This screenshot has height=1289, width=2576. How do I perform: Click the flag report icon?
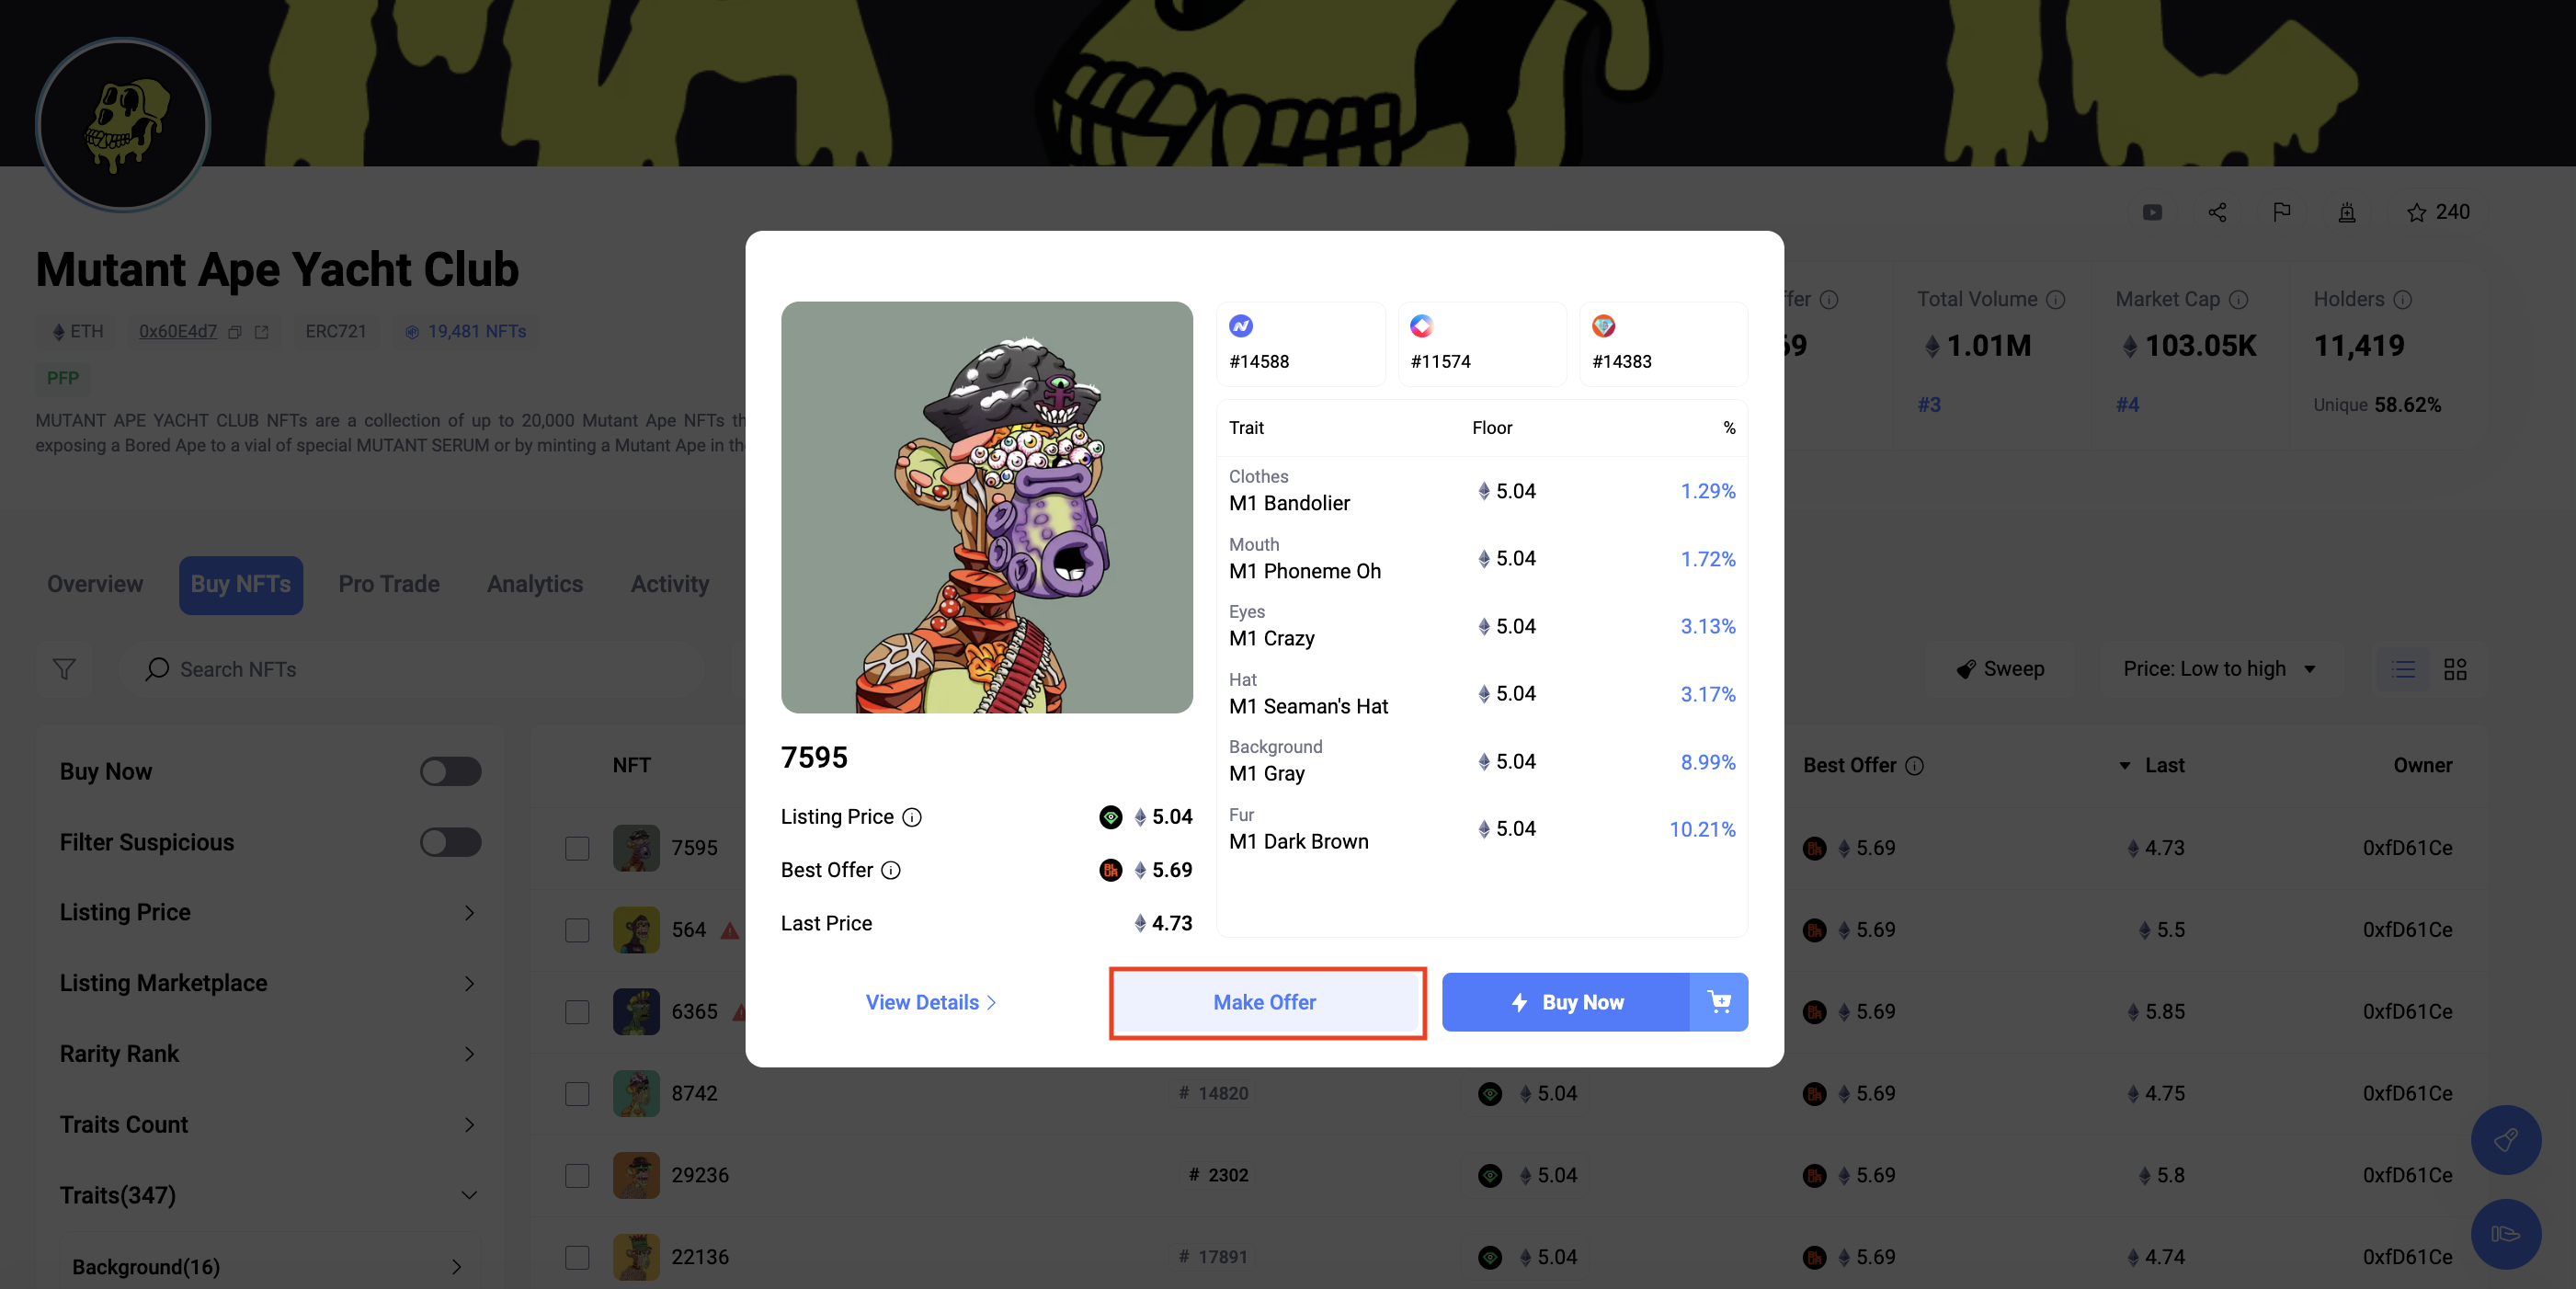(x=2281, y=212)
